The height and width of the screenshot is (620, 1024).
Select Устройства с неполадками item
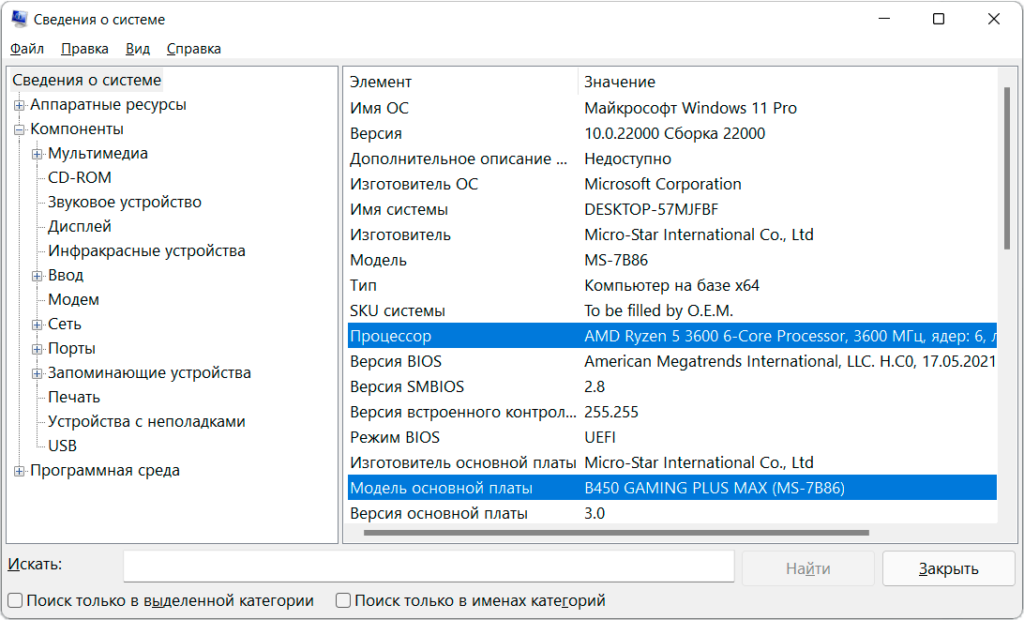click(147, 421)
